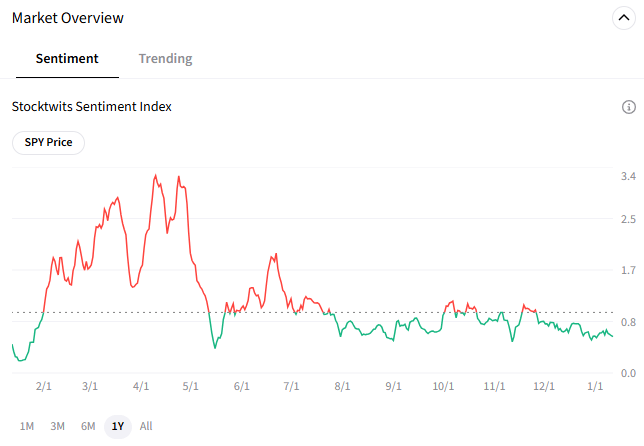Click the 8/1 date label on axis
The height and width of the screenshot is (446, 644).
point(342,386)
